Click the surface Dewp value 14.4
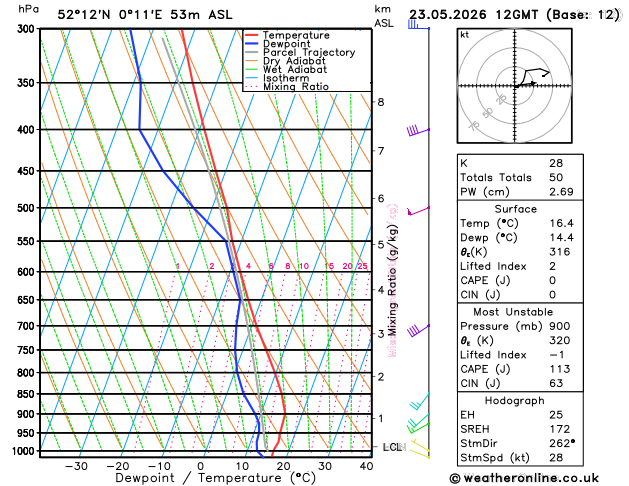Screen dimensions: 629x486 pos(561,237)
